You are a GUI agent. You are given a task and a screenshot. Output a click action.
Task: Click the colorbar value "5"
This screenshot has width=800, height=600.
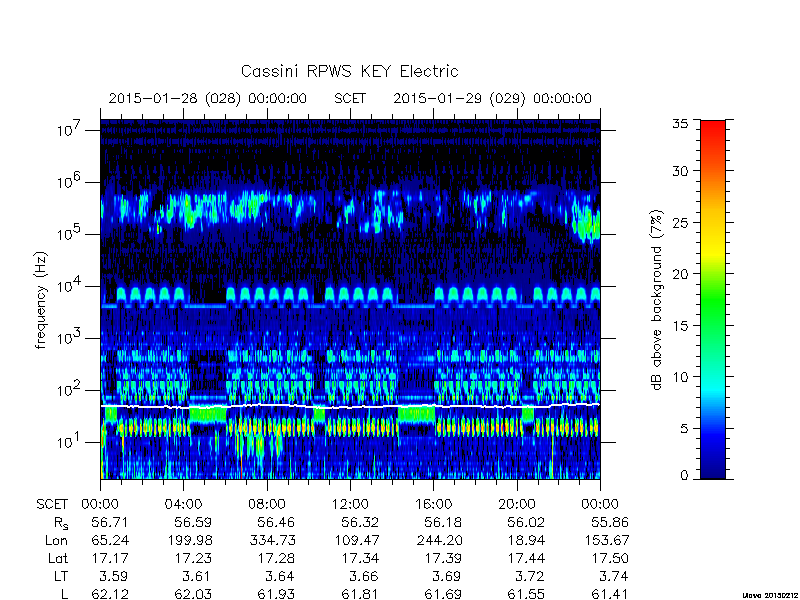coord(684,429)
